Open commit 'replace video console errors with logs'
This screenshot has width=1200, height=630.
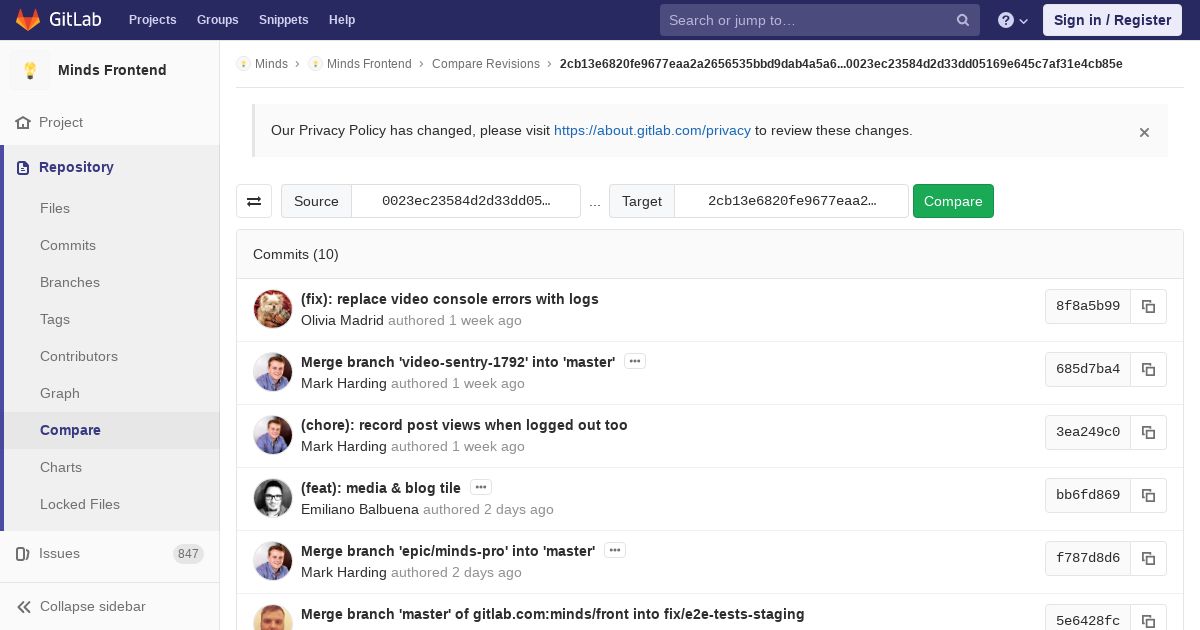click(x=450, y=299)
